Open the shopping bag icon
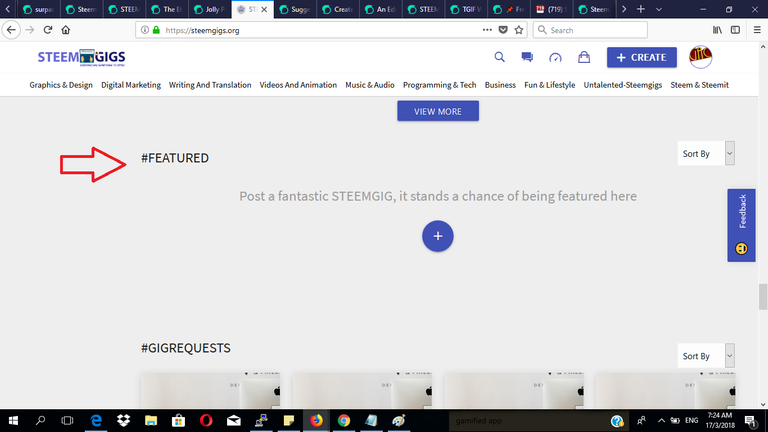Viewport: 768px width, 432px height. 584,57
